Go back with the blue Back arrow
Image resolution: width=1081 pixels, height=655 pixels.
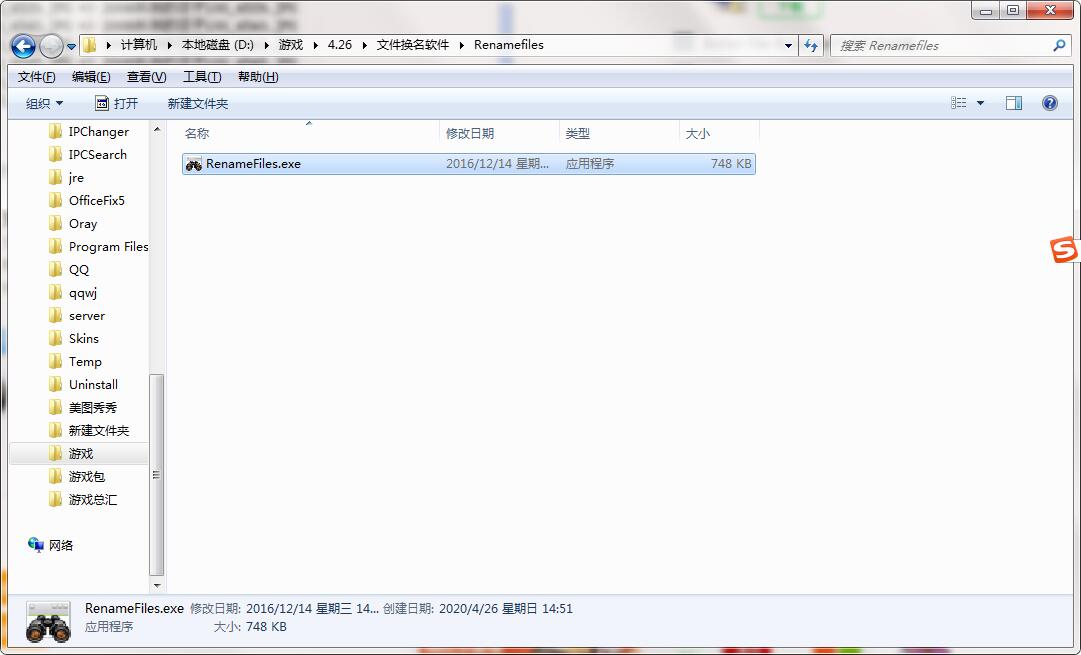point(23,46)
